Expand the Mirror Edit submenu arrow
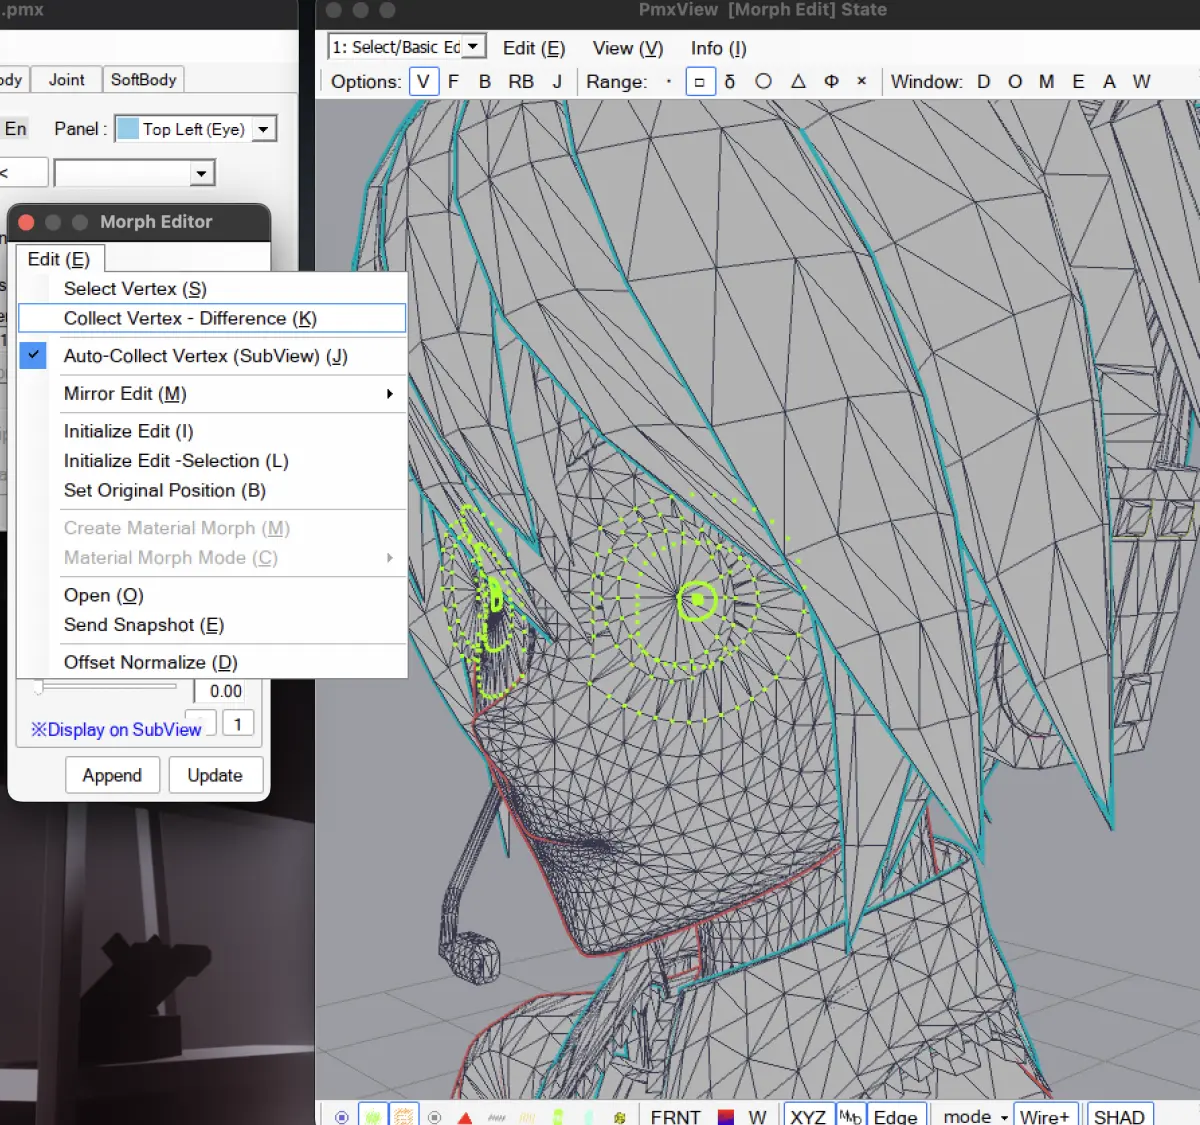Viewport: 1200px width, 1125px height. [390, 394]
